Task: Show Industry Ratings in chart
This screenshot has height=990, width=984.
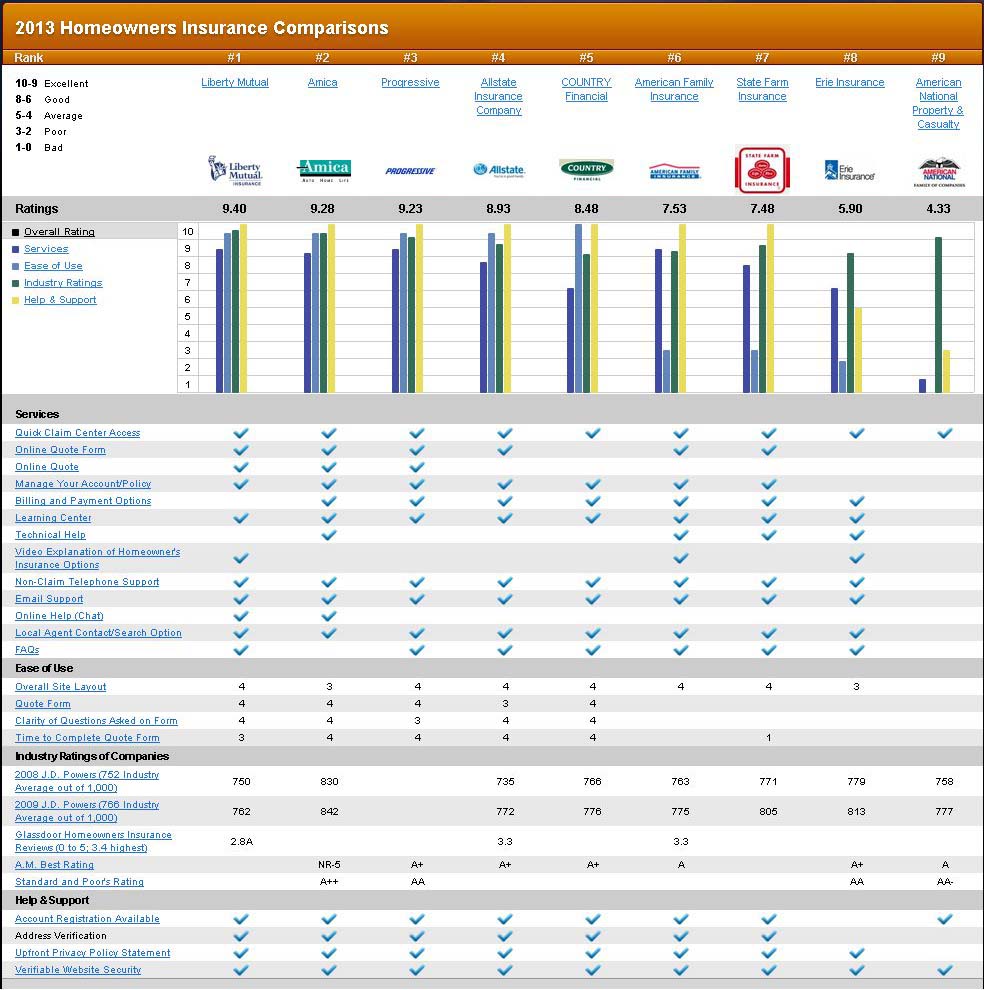Action: (63, 283)
